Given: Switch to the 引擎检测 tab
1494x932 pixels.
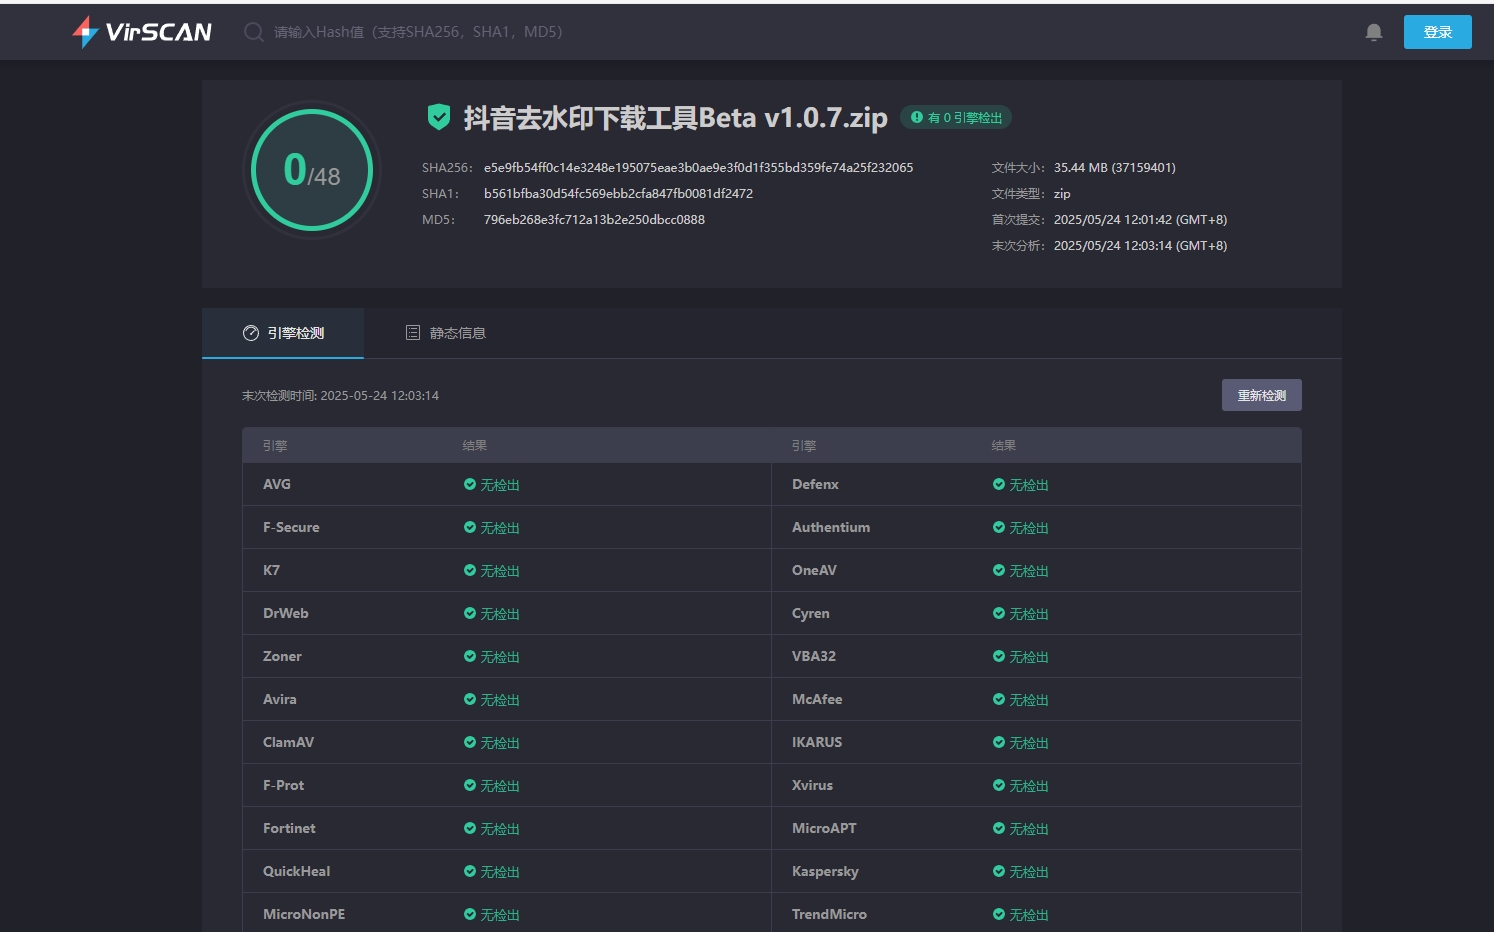Looking at the screenshot, I should (283, 333).
